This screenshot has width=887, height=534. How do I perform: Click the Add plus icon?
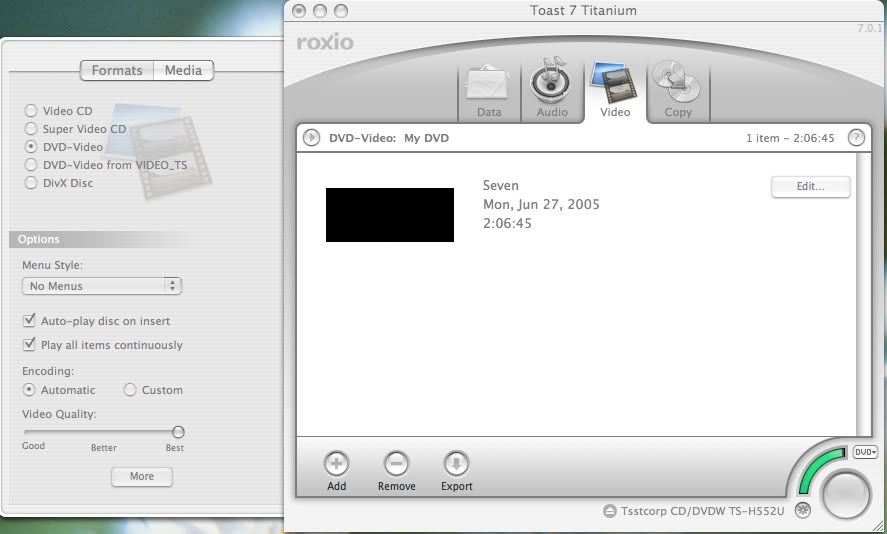pos(336,464)
